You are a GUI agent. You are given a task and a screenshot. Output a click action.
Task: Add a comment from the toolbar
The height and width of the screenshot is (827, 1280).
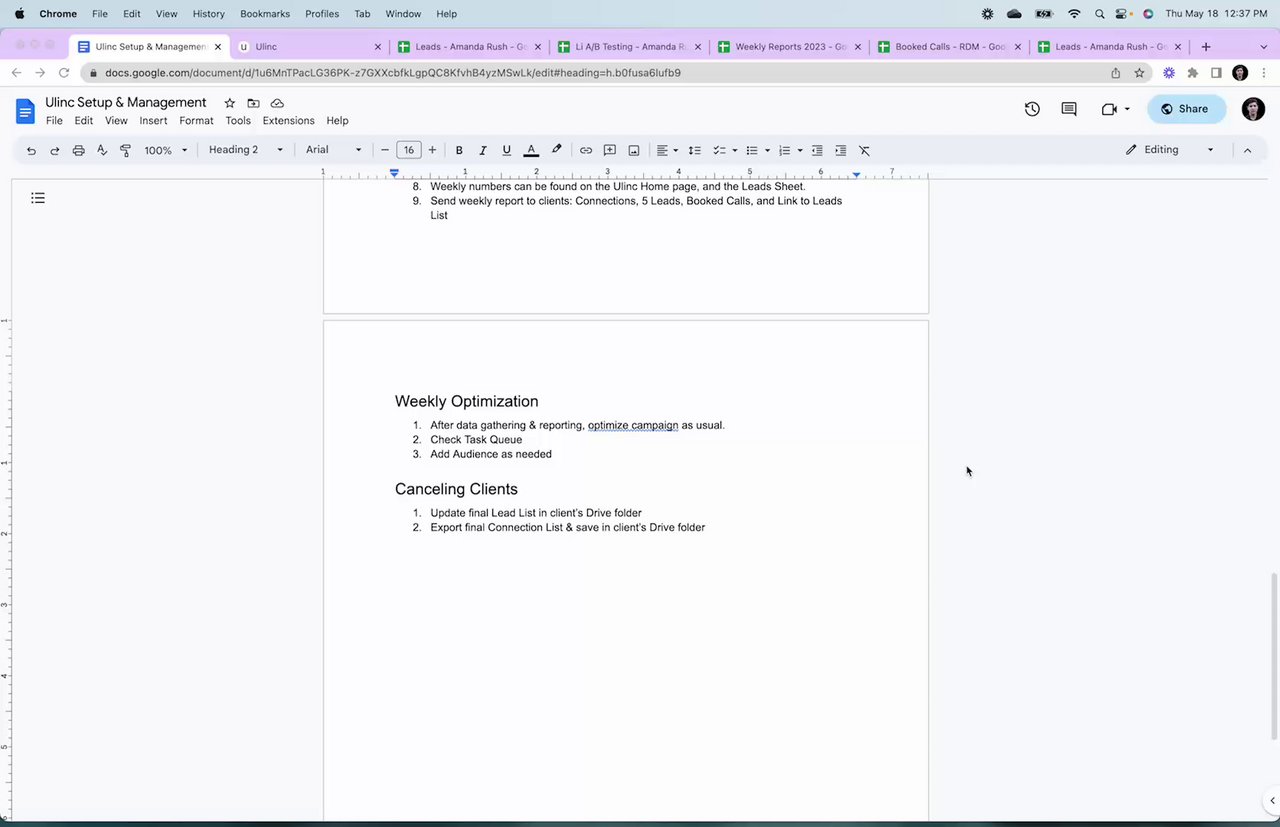coord(610,150)
